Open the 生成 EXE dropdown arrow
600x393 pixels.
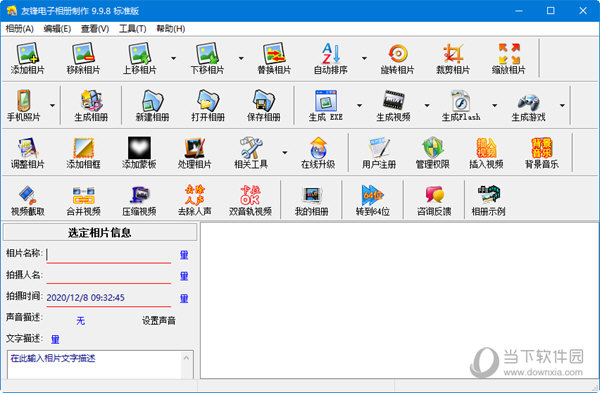(x=359, y=105)
